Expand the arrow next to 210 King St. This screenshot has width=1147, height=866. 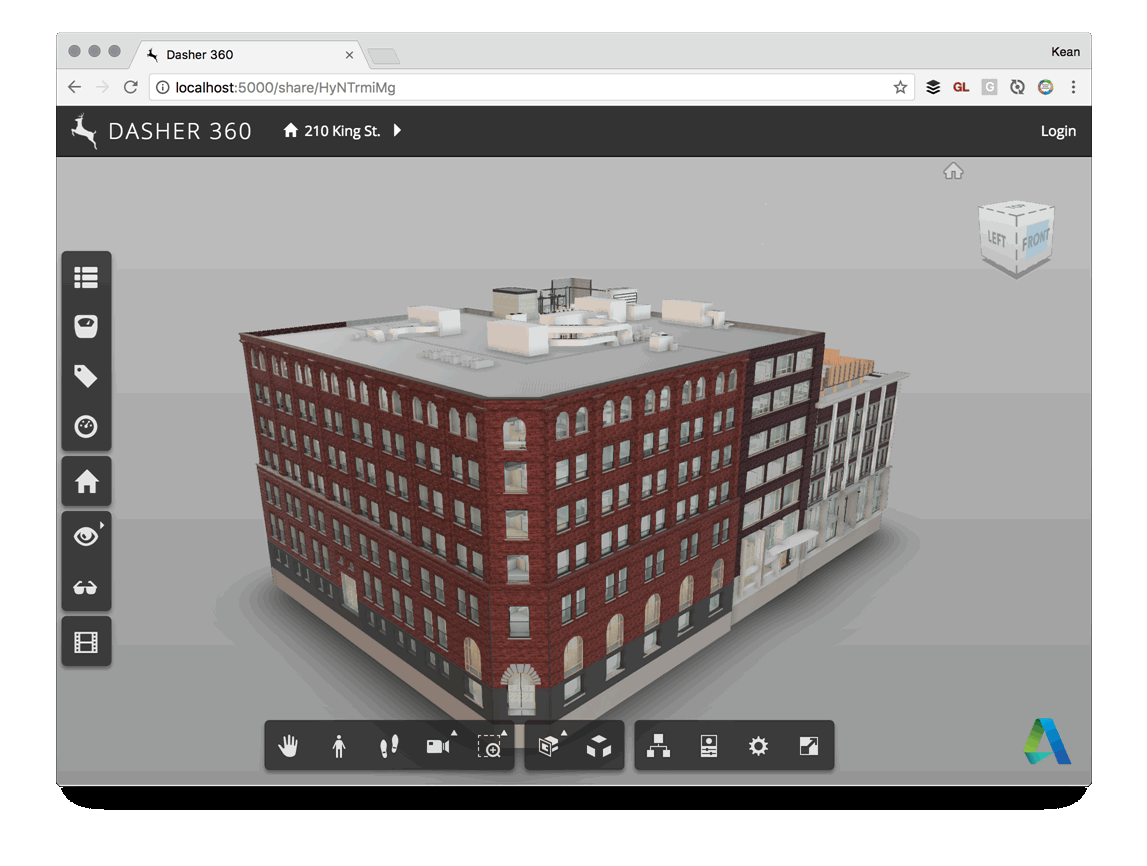point(397,130)
